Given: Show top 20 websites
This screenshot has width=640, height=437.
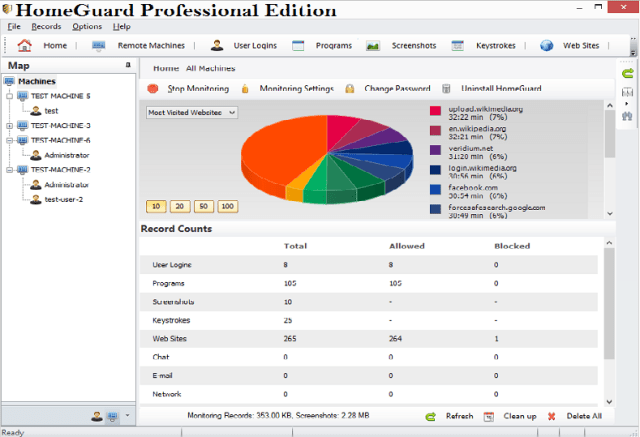Looking at the screenshot, I should (180, 206).
